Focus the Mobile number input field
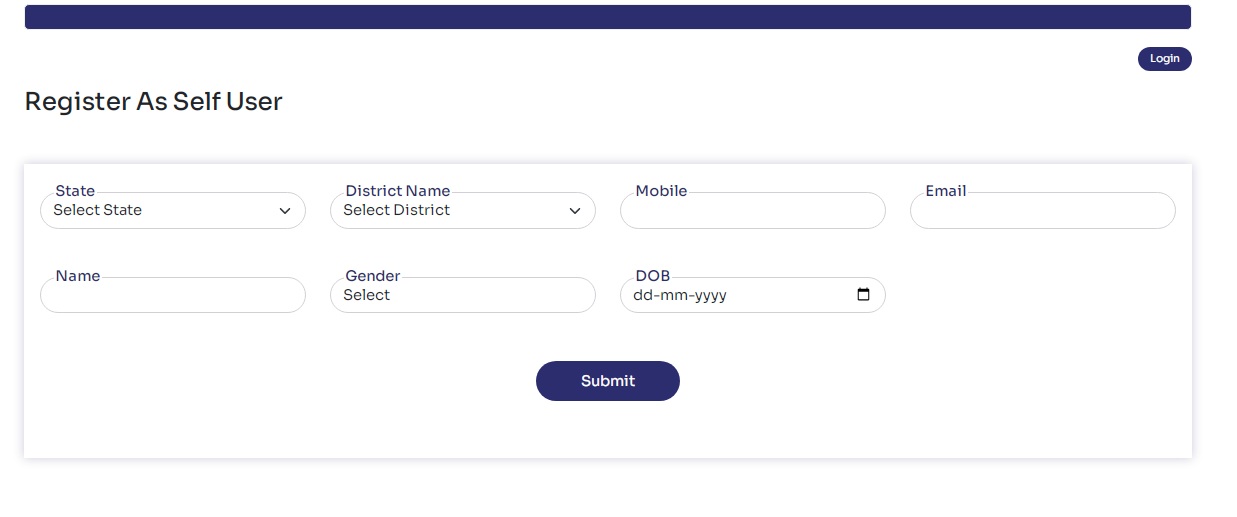This screenshot has width=1237, height=517. click(752, 212)
